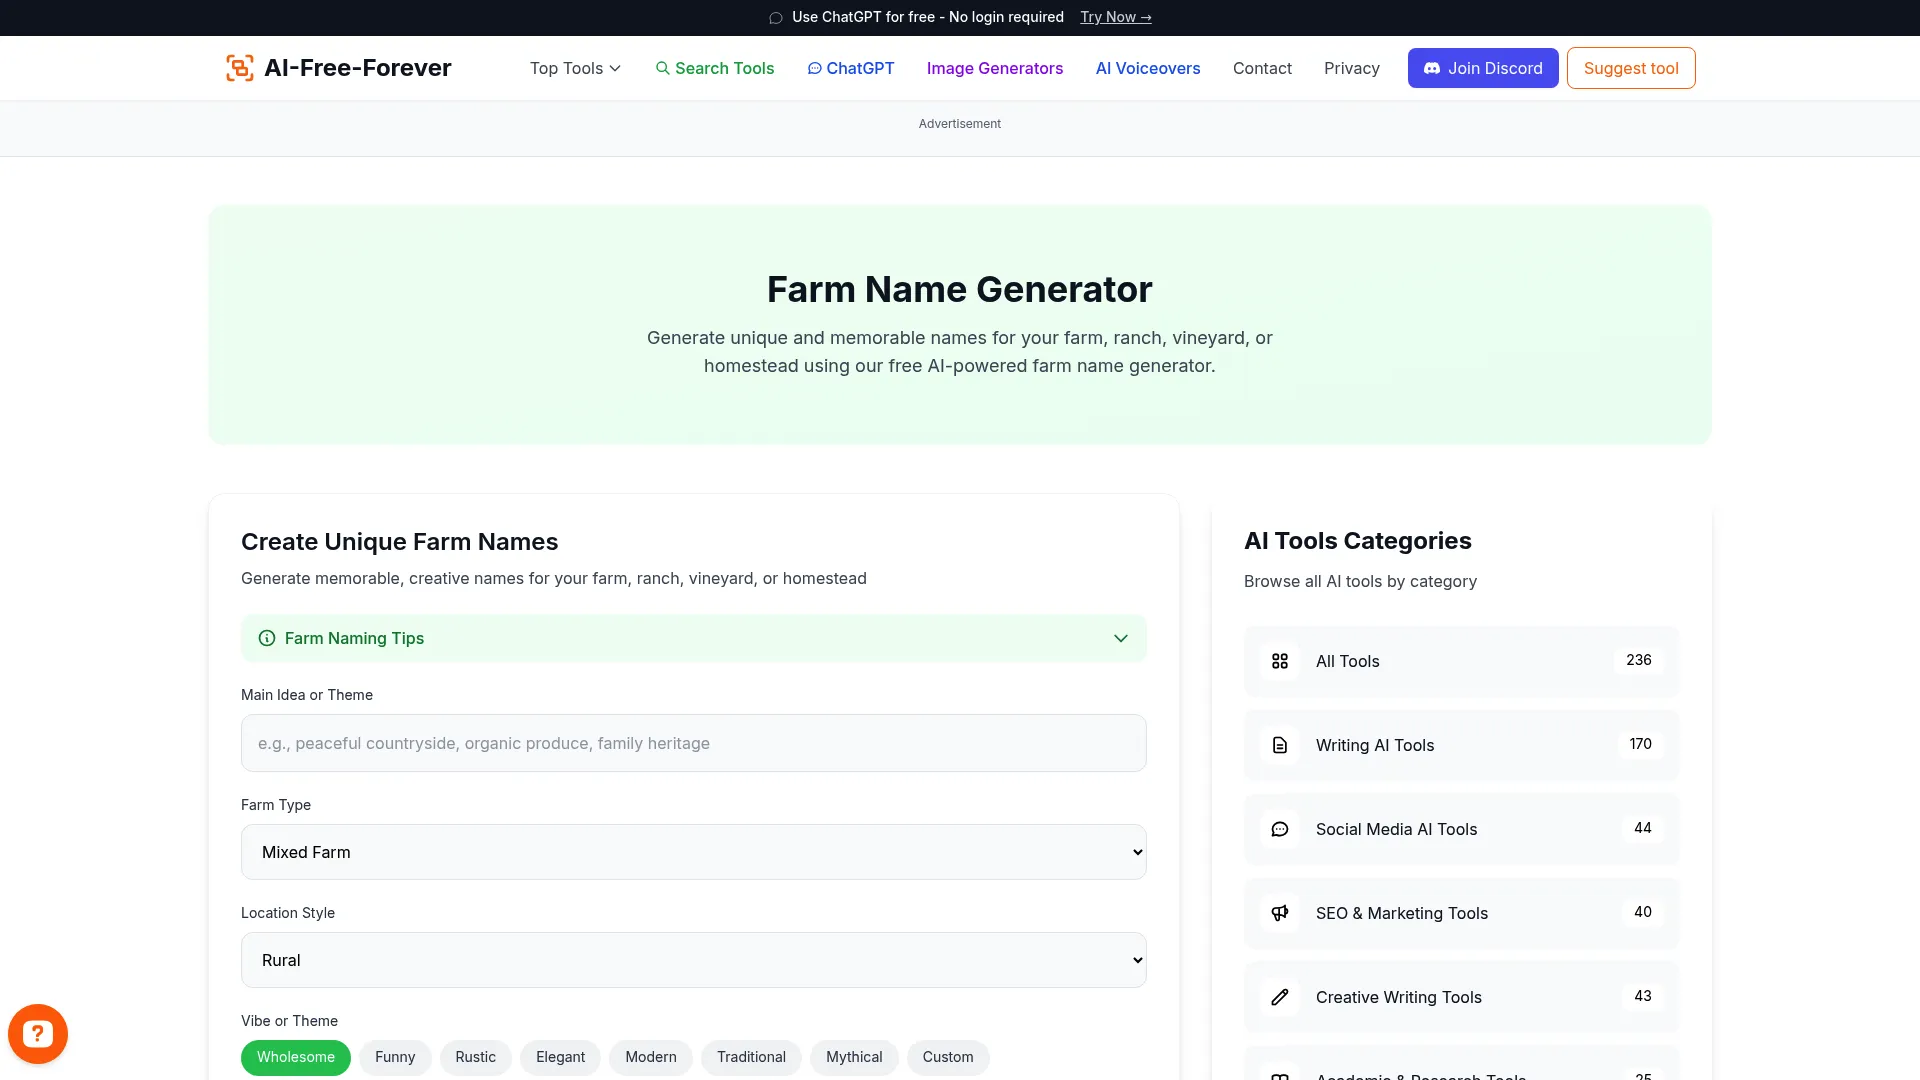This screenshot has width=1920, height=1080.
Task: Click the Discord icon on Join Discord button
Action: tap(1434, 68)
